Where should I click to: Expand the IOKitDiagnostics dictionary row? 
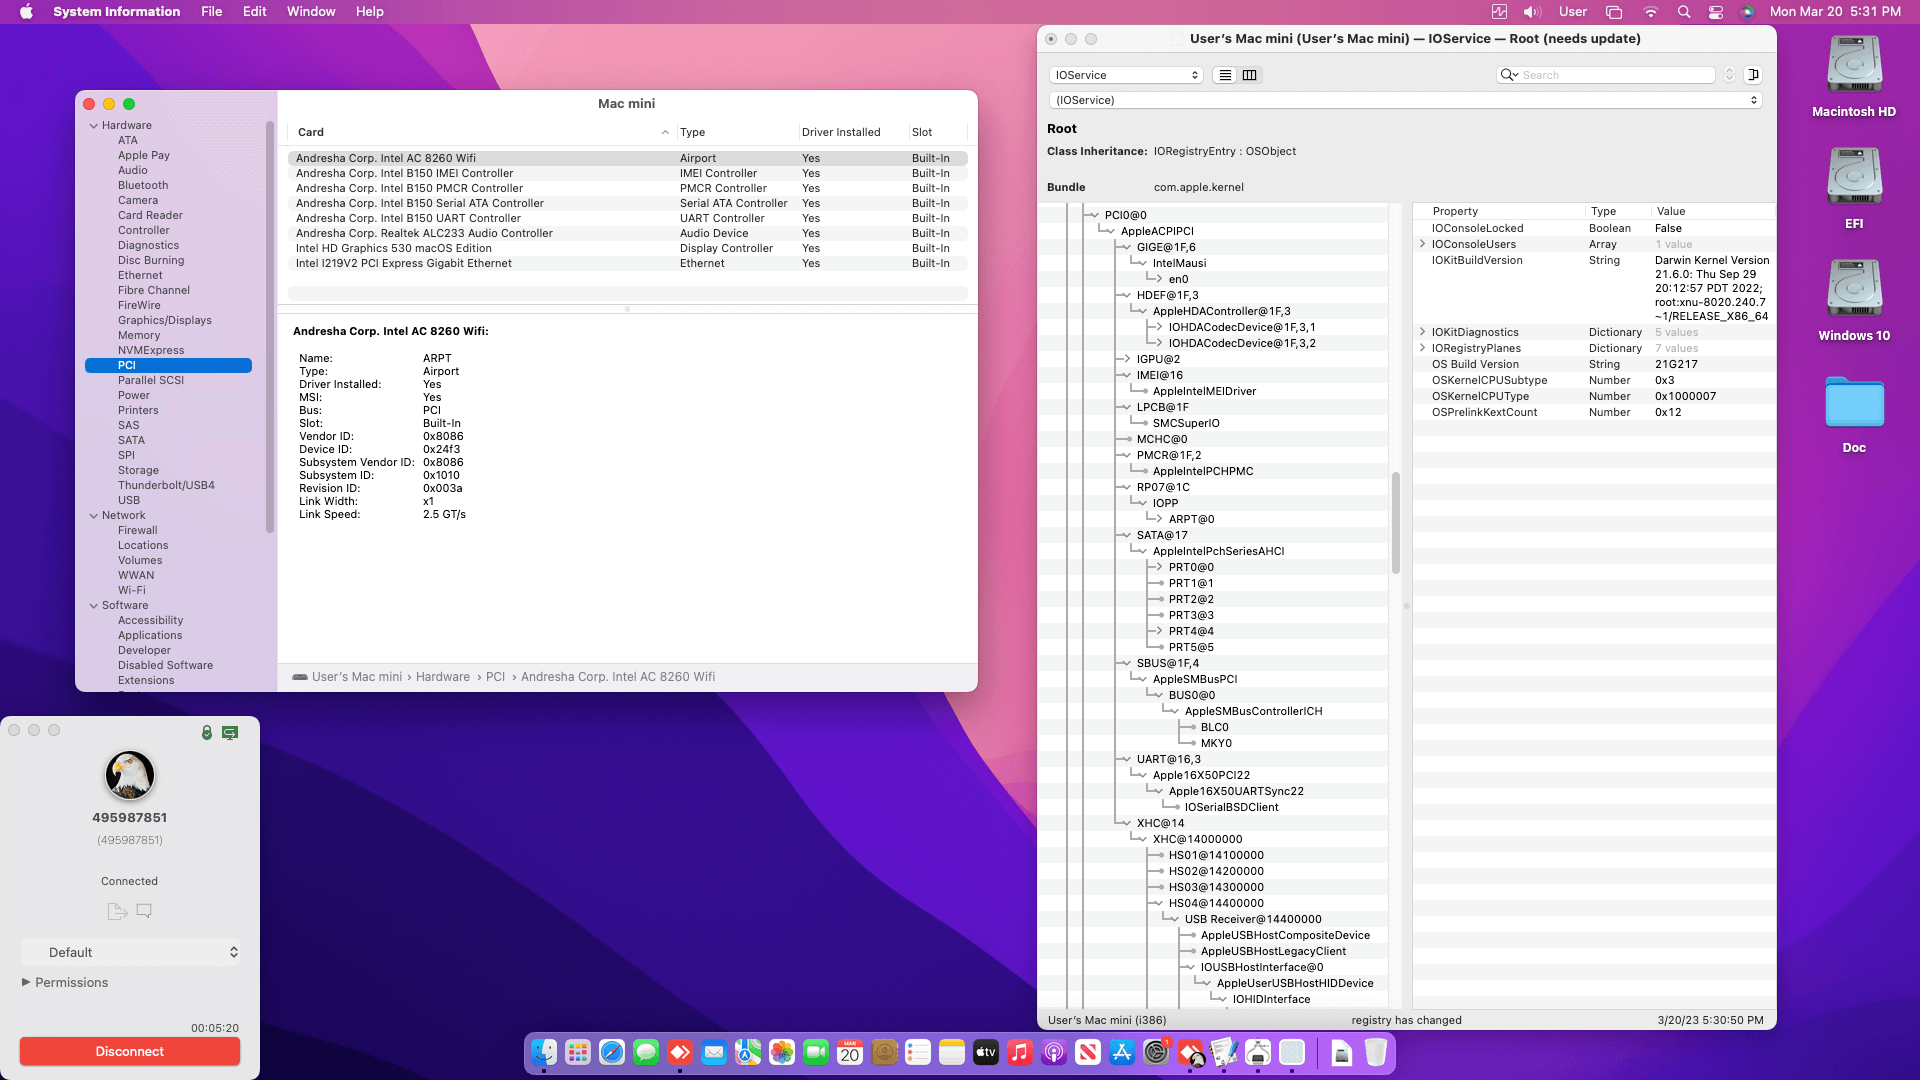pyautogui.click(x=1422, y=332)
